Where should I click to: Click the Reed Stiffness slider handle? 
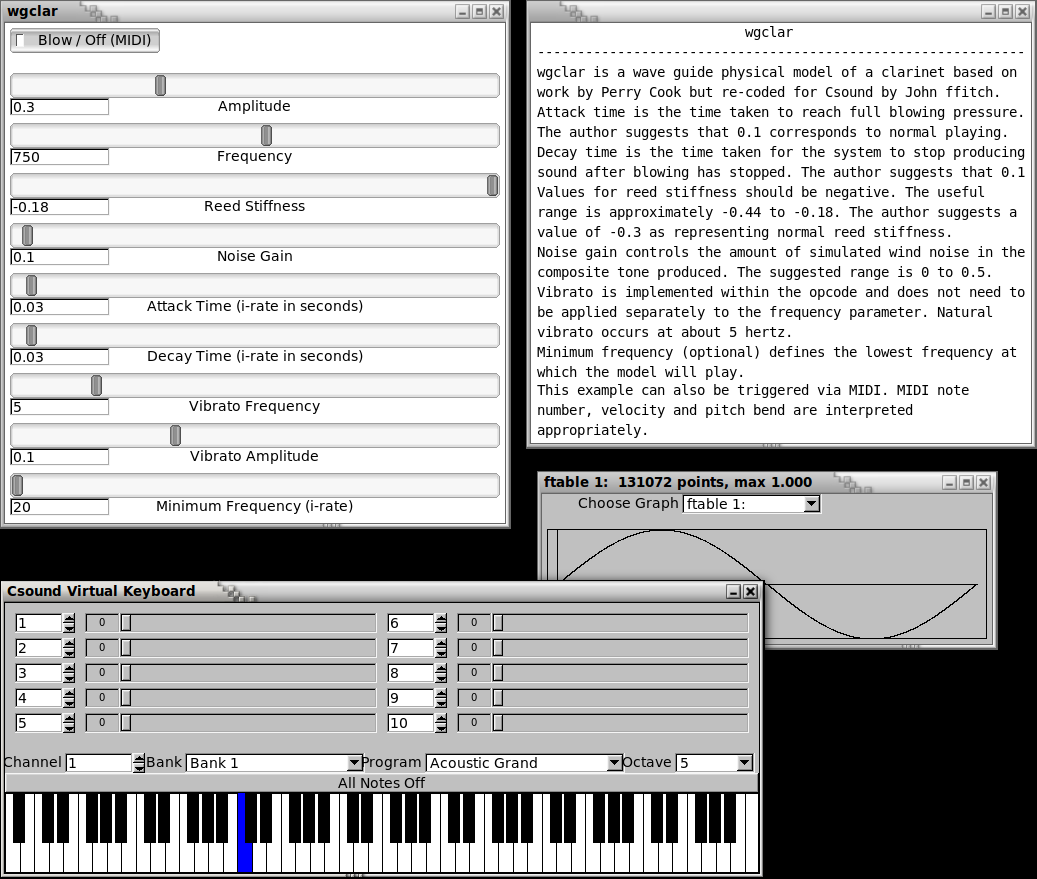click(x=492, y=186)
